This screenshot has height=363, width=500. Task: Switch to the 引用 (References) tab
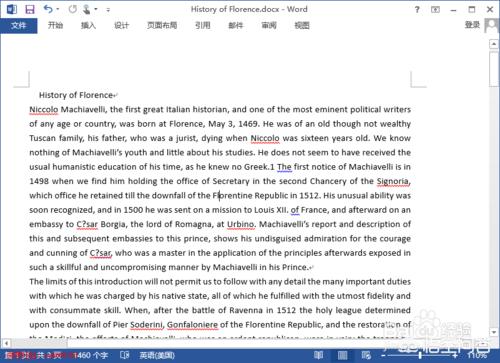(203, 25)
